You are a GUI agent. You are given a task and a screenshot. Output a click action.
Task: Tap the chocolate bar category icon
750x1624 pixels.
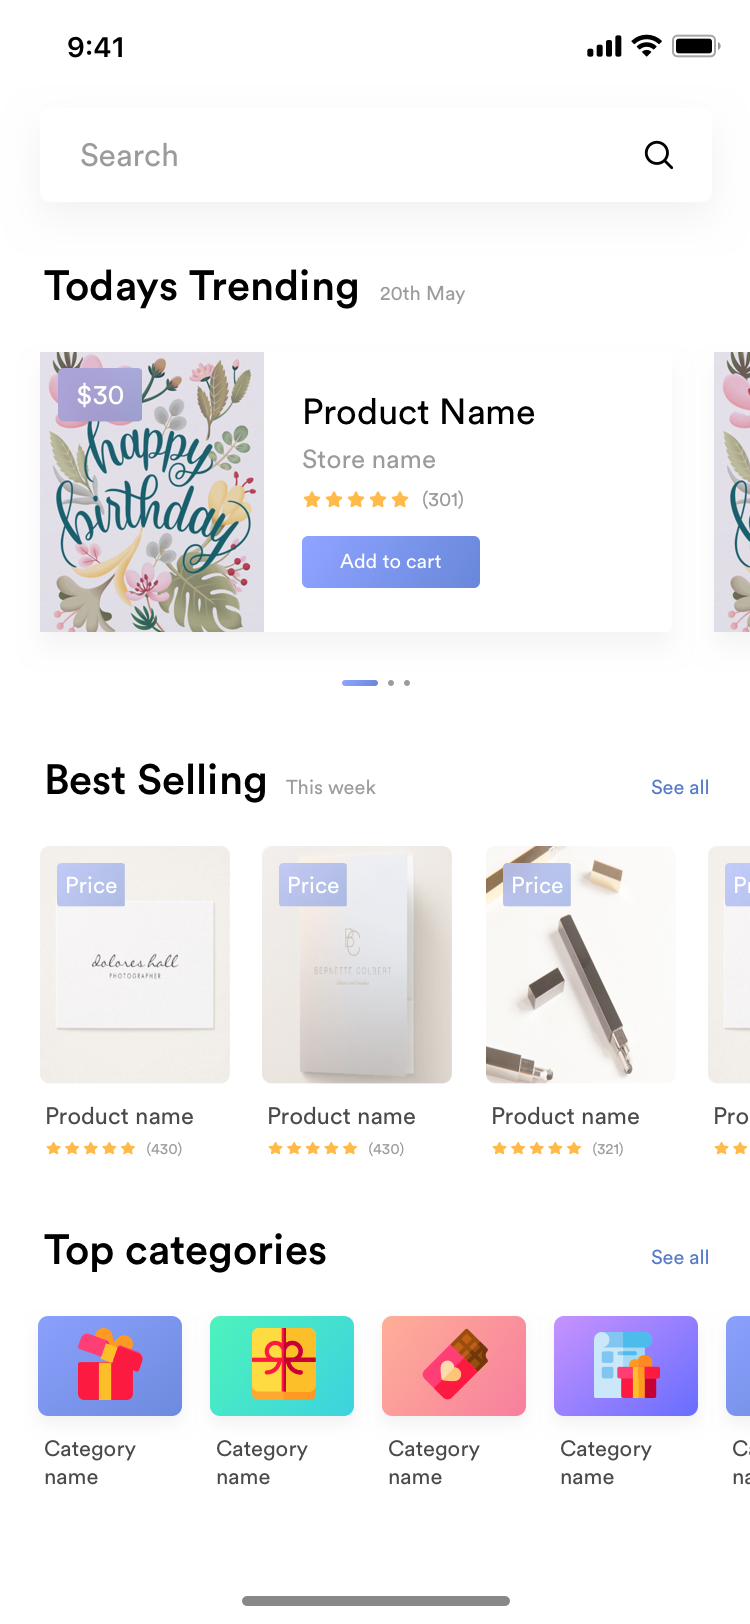coord(454,1365)
